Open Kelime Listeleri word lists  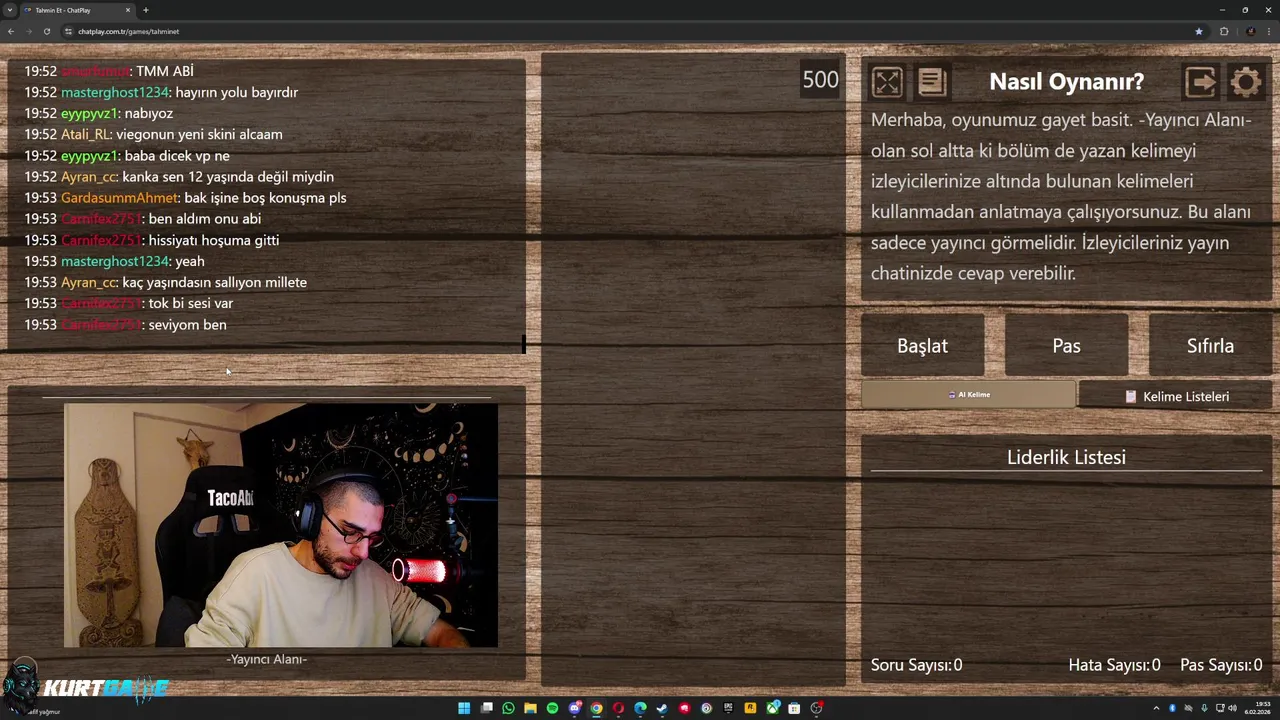point(1176,397)
